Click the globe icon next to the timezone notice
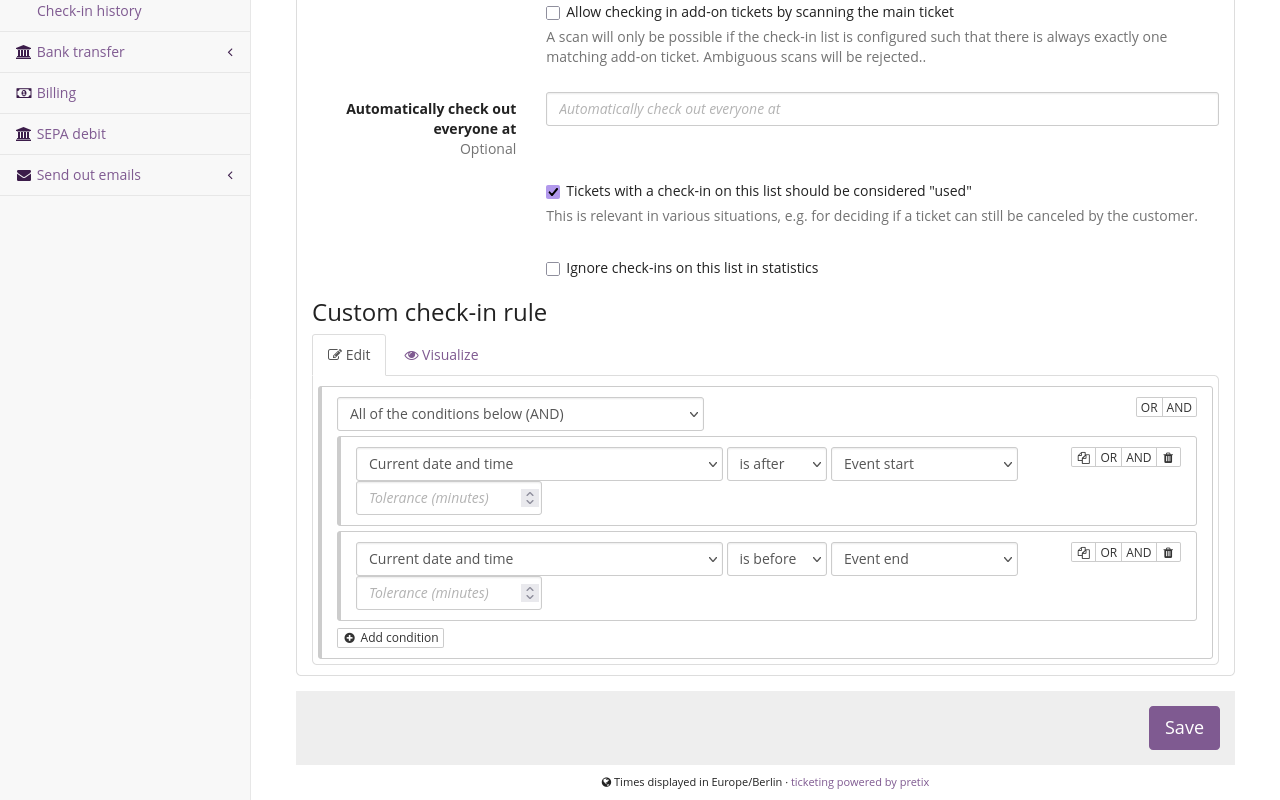The image size is (1280, 800). (606, 781)
